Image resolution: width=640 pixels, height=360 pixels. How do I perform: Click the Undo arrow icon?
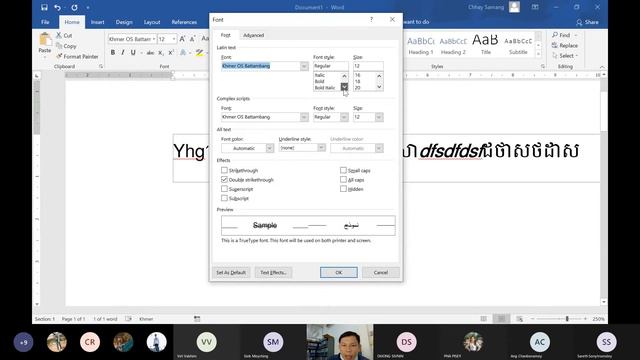58,7
